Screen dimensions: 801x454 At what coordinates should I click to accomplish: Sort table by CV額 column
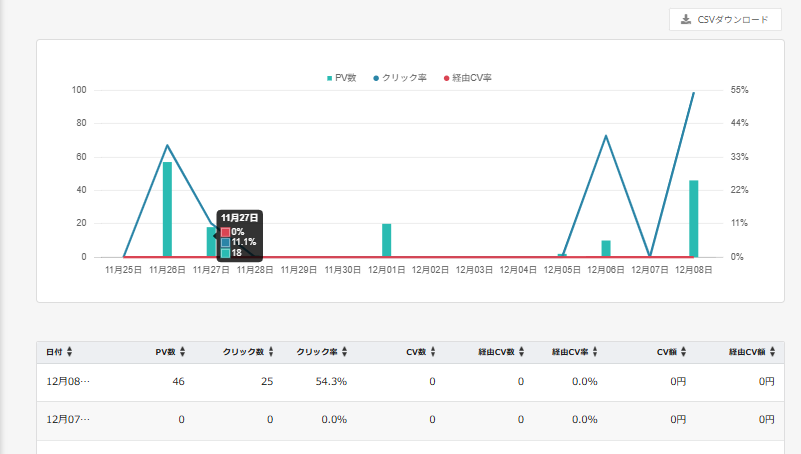[672, 352]
